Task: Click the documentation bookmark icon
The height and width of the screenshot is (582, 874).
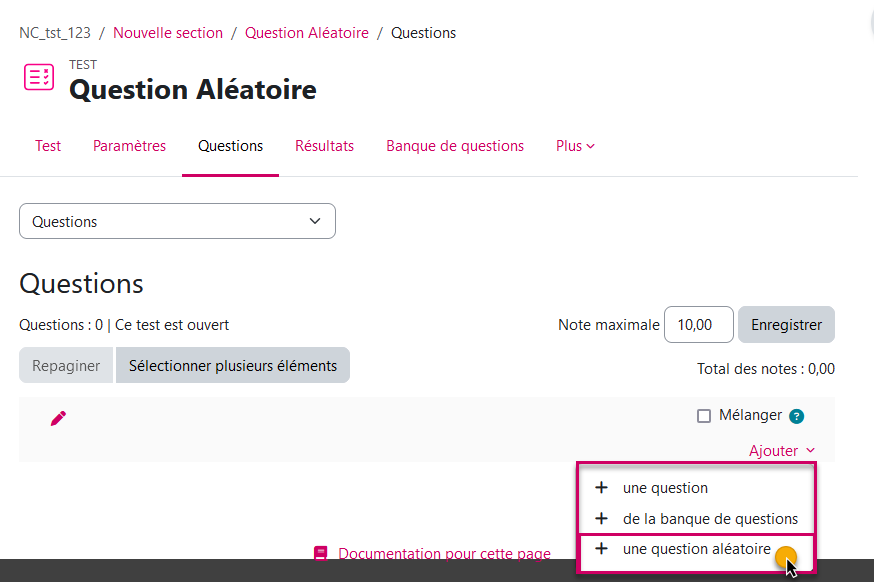Action: (x=321, y=552)
